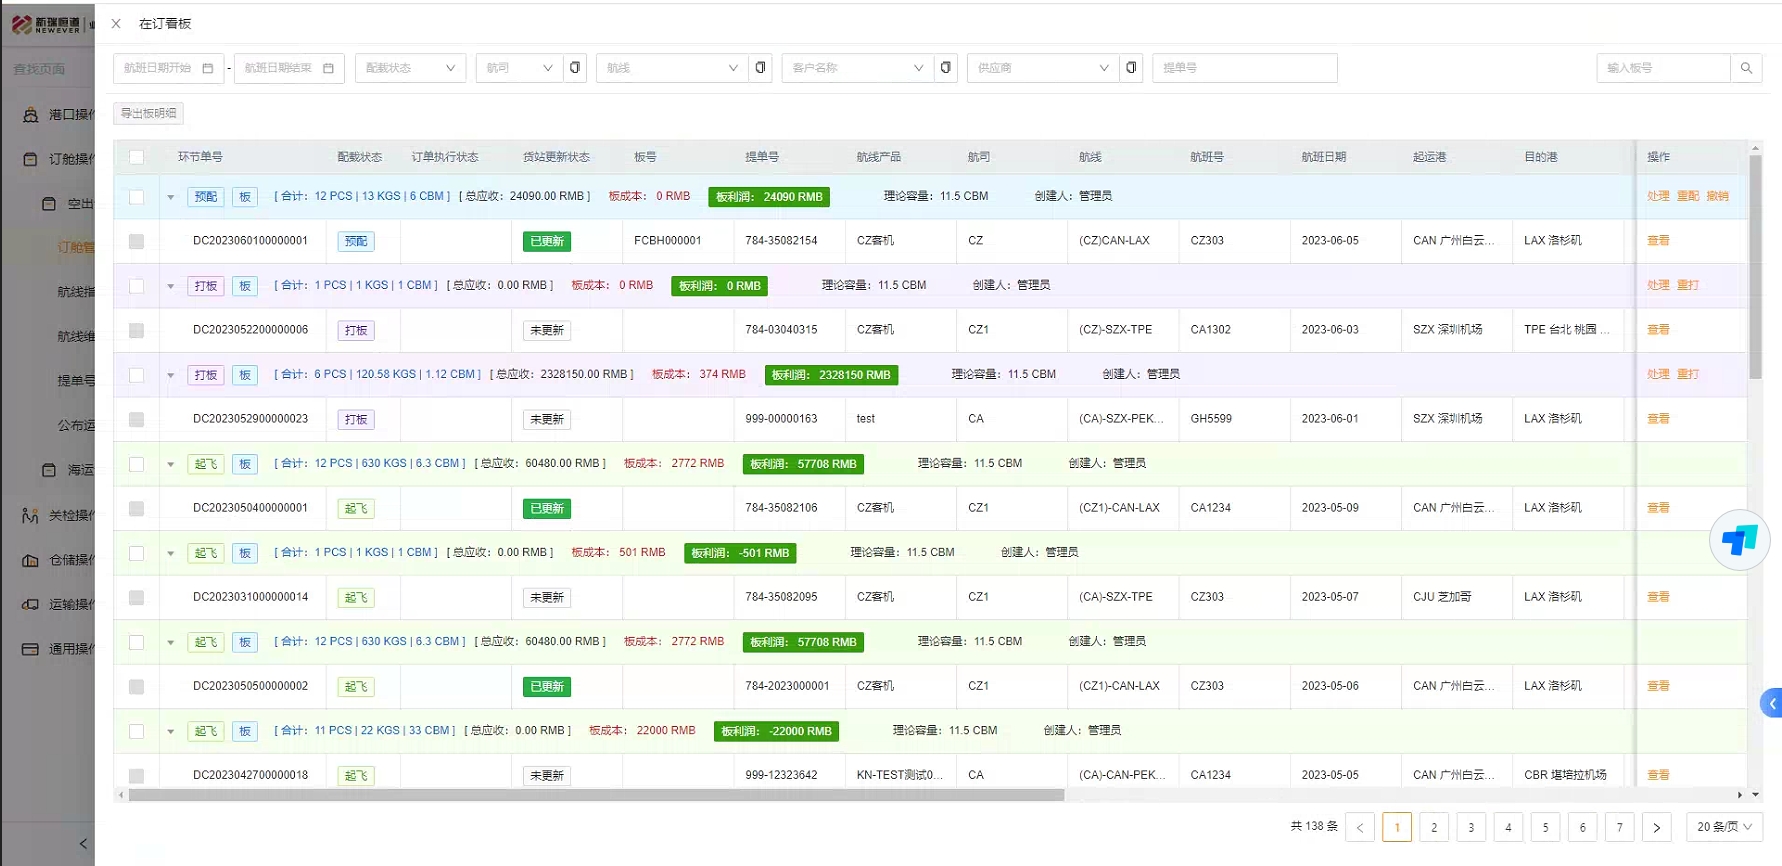The image size is (1782, 866).
Task: Collapse the 起飞 -501 RMB group row
Action: [171, 553]
